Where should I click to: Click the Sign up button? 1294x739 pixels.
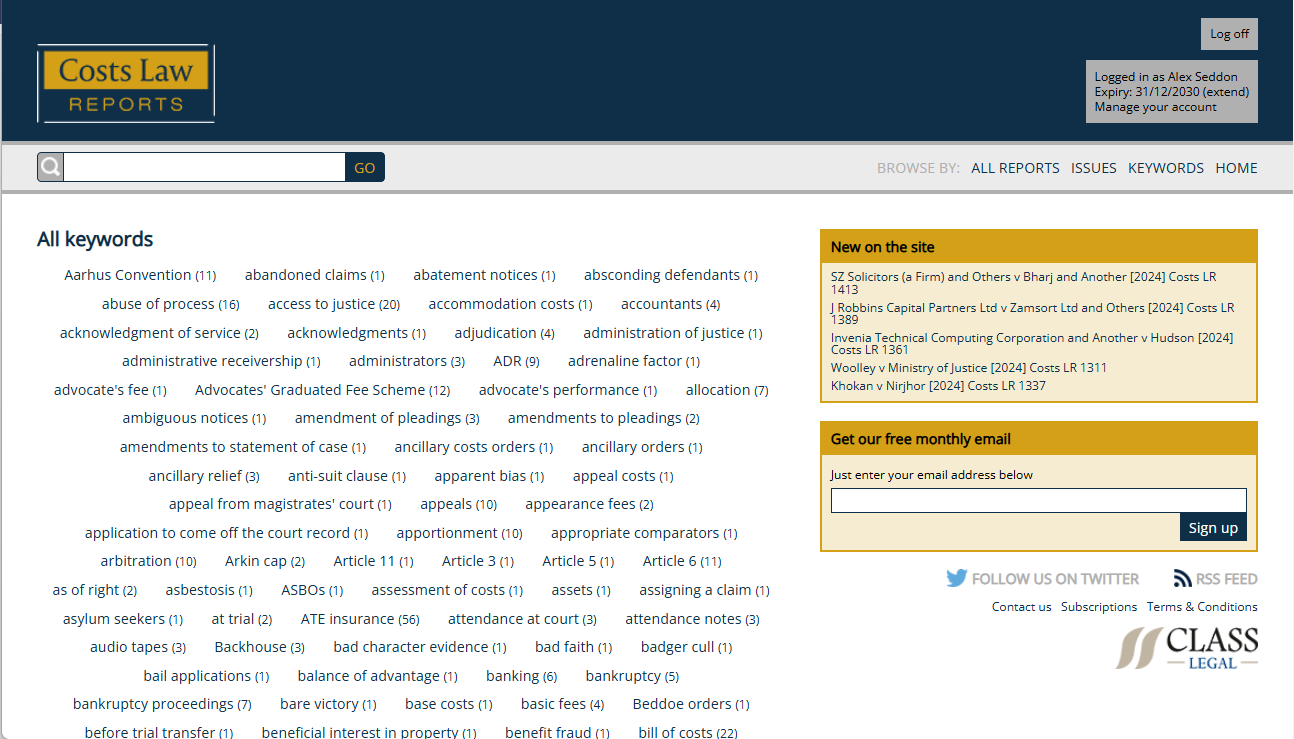click(x=1212, y=527)
